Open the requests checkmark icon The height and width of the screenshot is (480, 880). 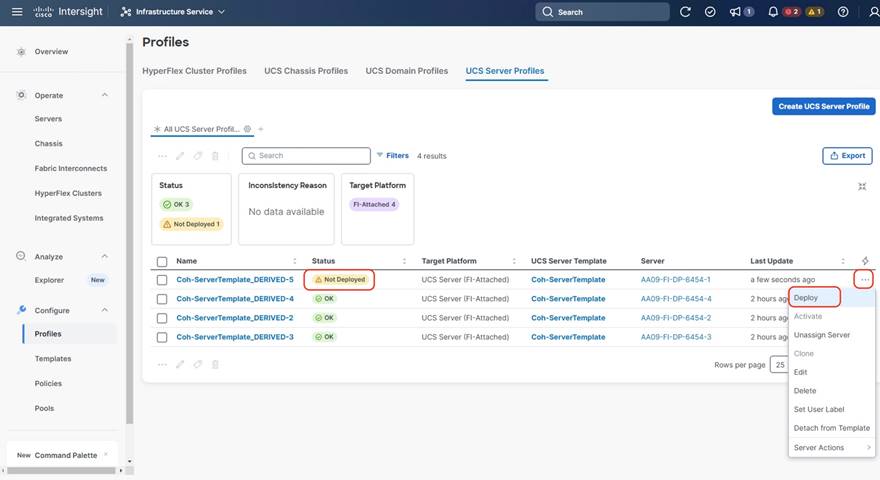click(x=710, y=12)
